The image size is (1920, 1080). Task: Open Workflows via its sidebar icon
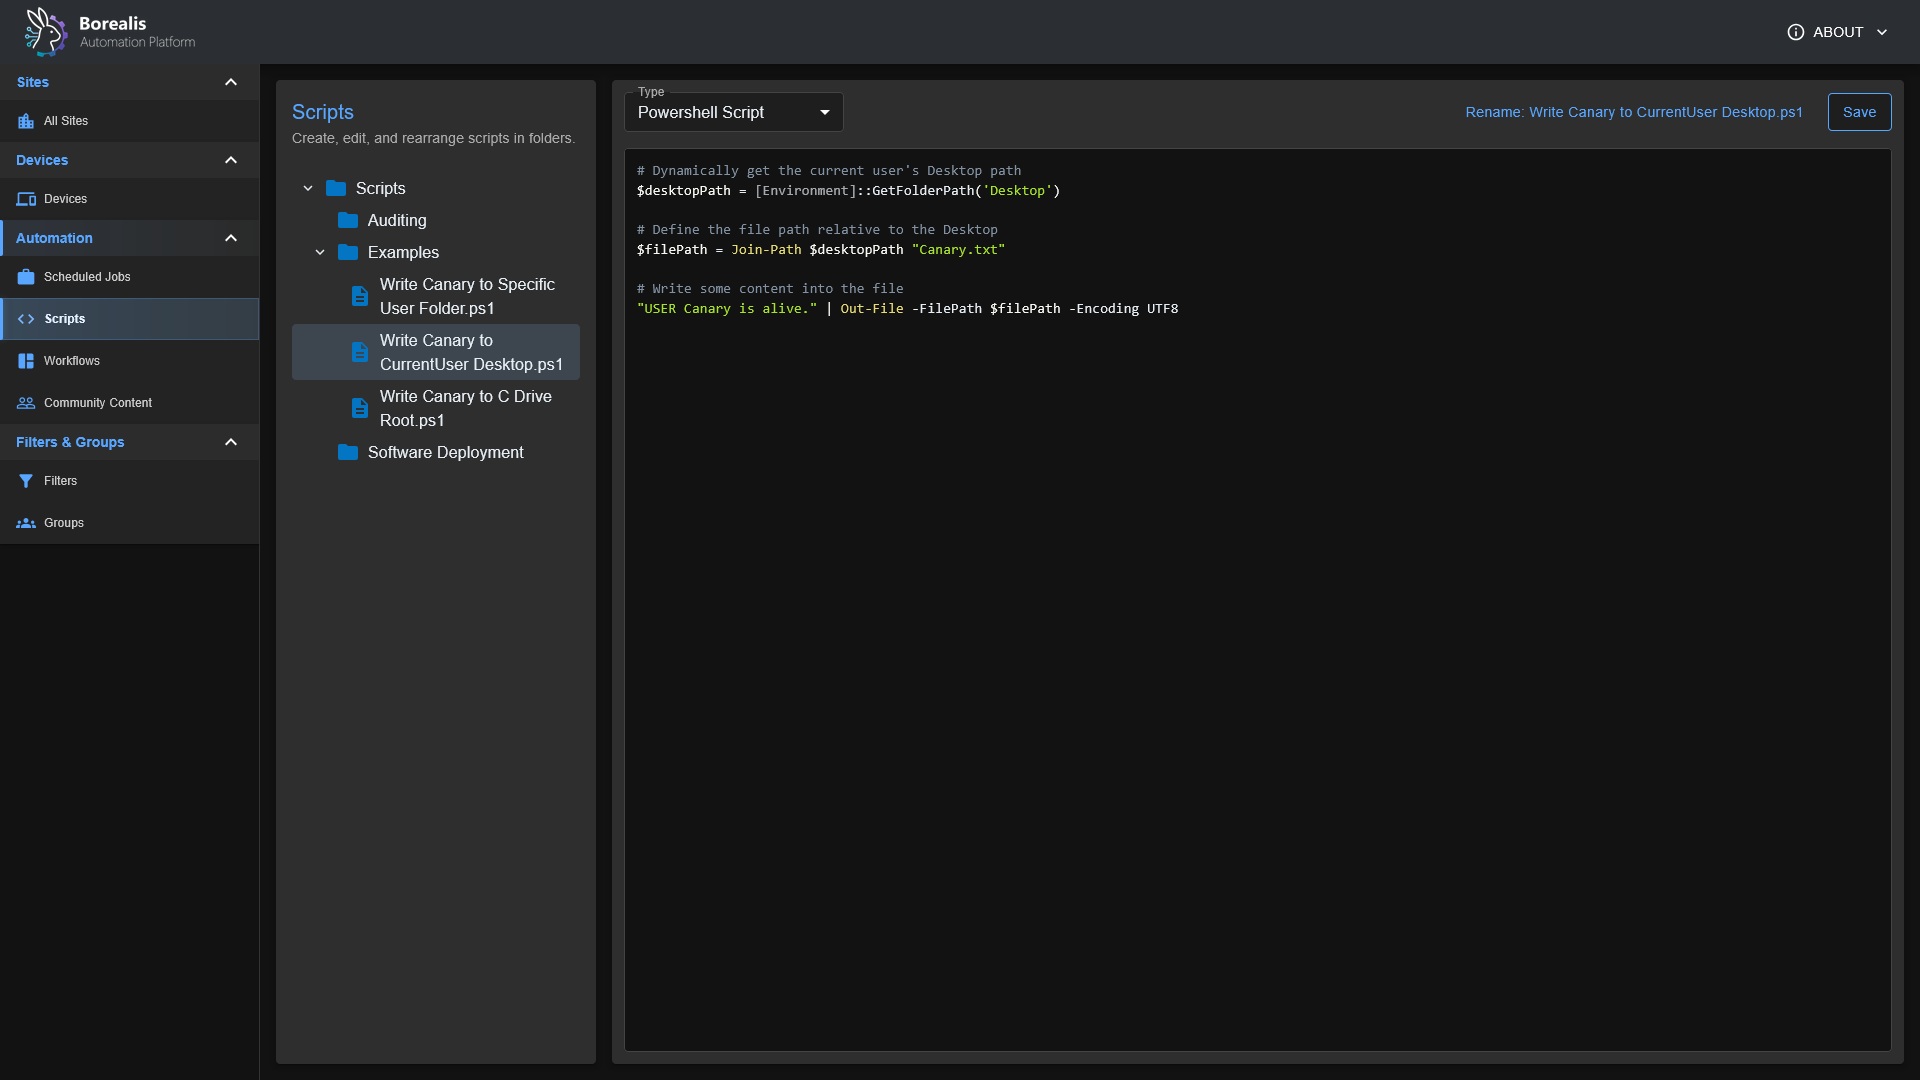point(25,360)
